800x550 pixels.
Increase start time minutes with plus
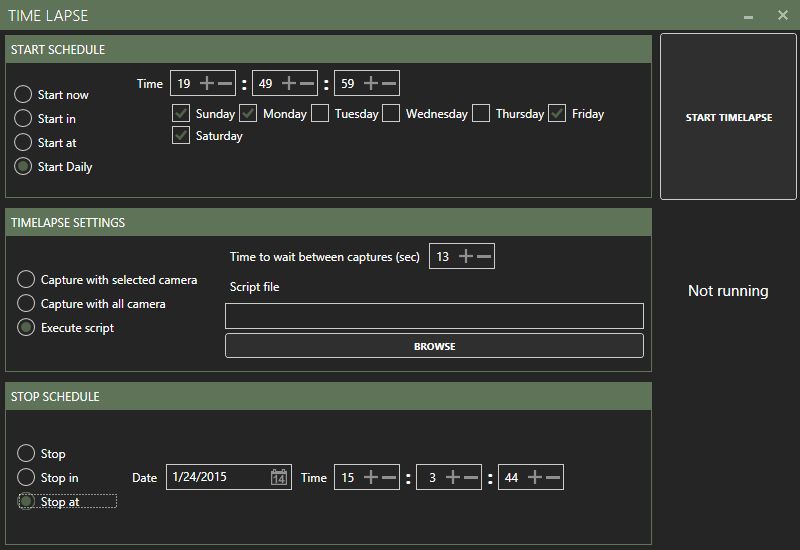pos(289,83)
